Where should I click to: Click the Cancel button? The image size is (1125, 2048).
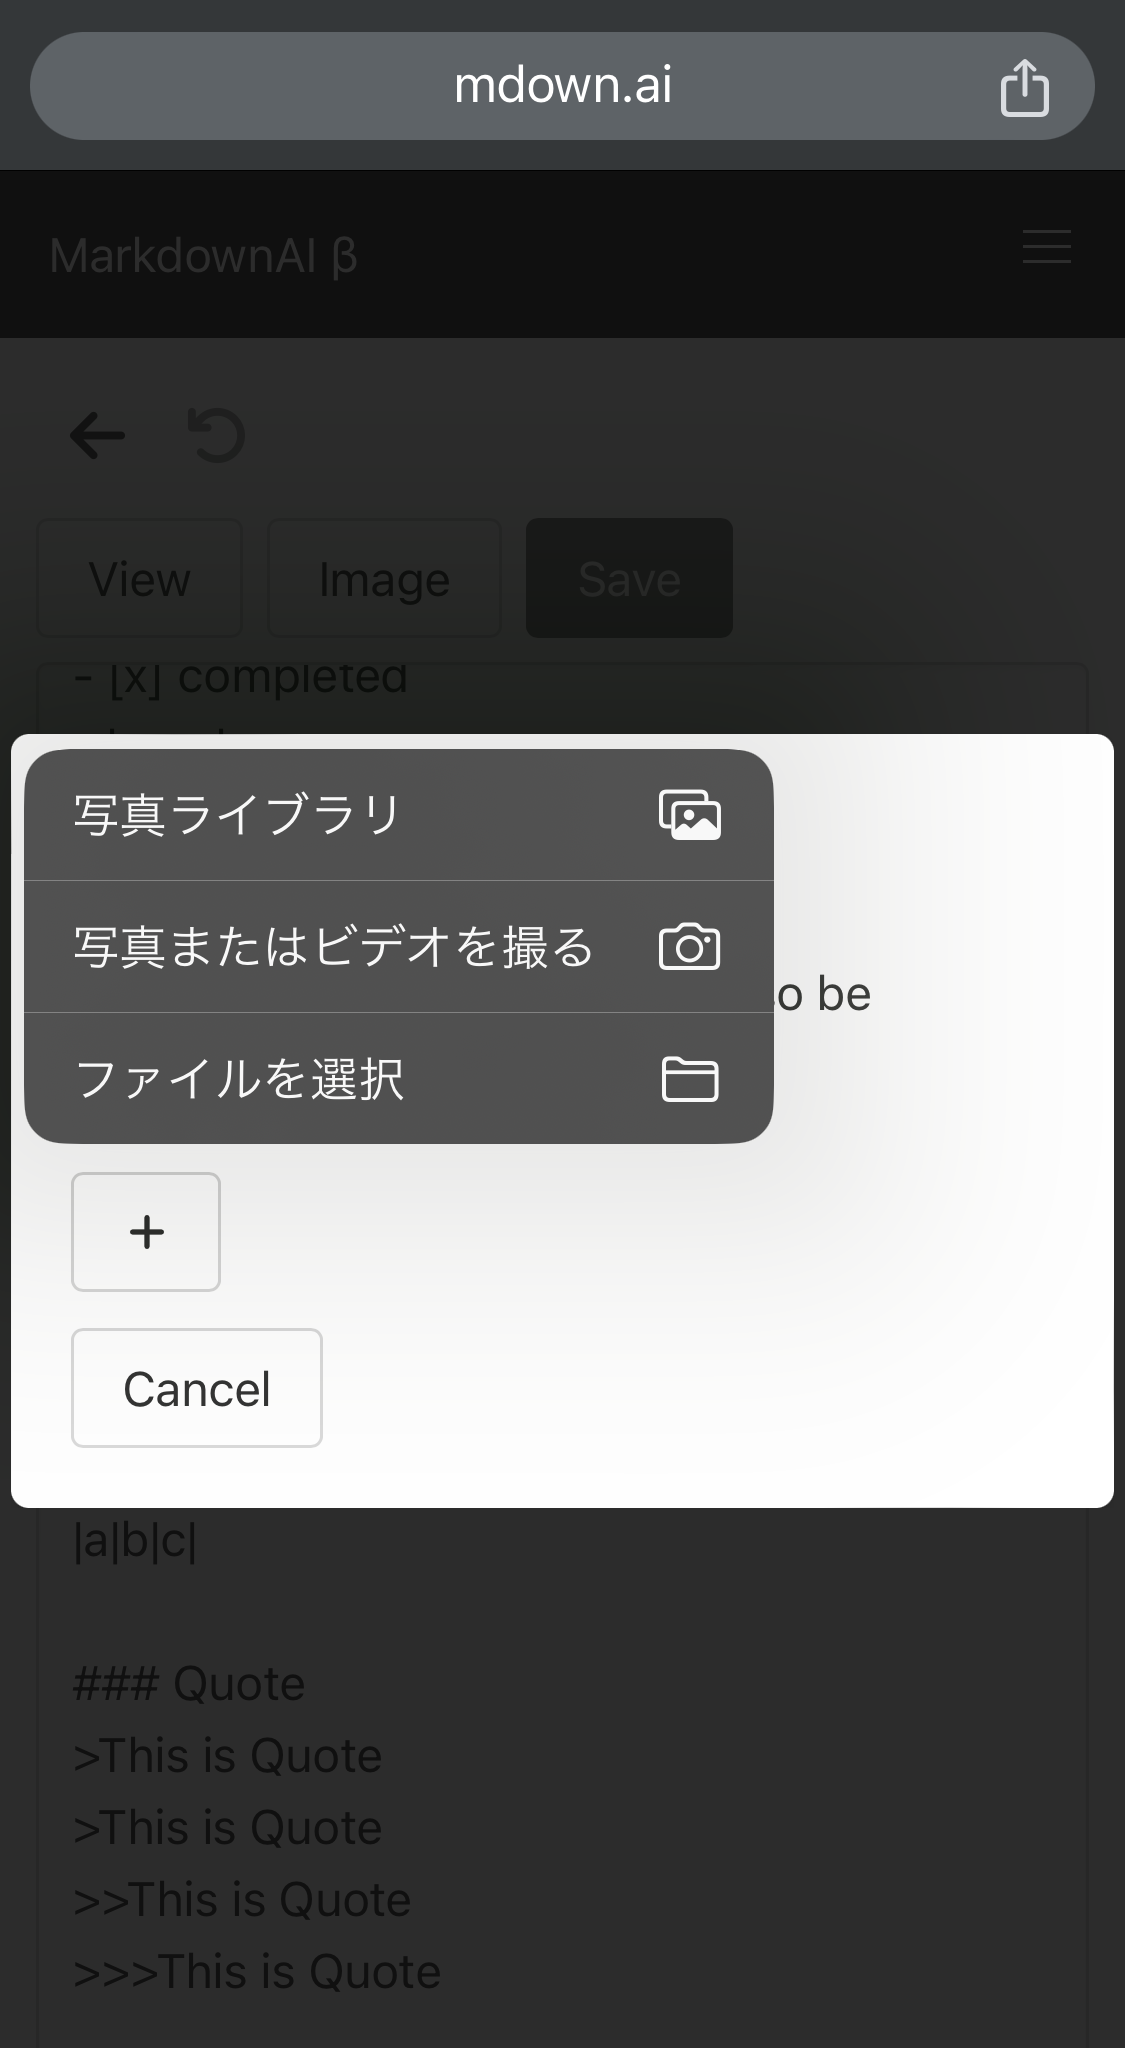(197, 1388)
